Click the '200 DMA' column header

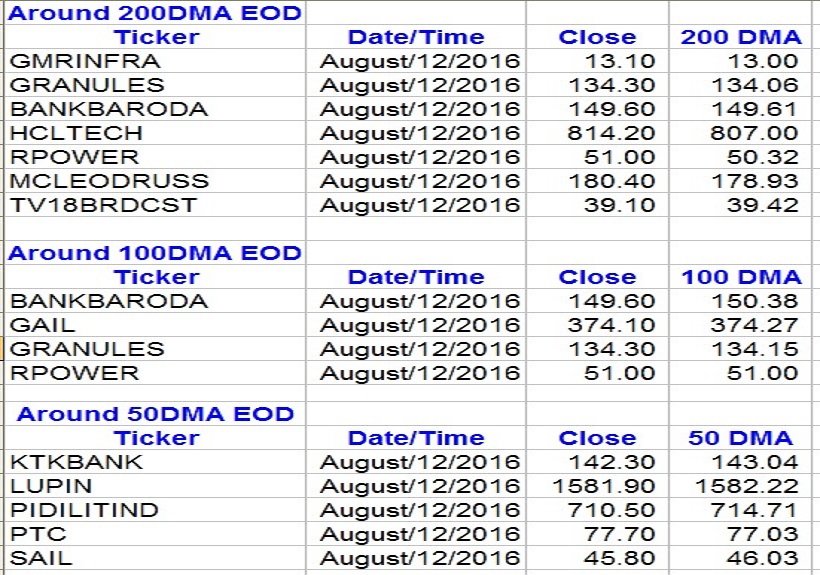pyautogui.click(x=741, y=37)
